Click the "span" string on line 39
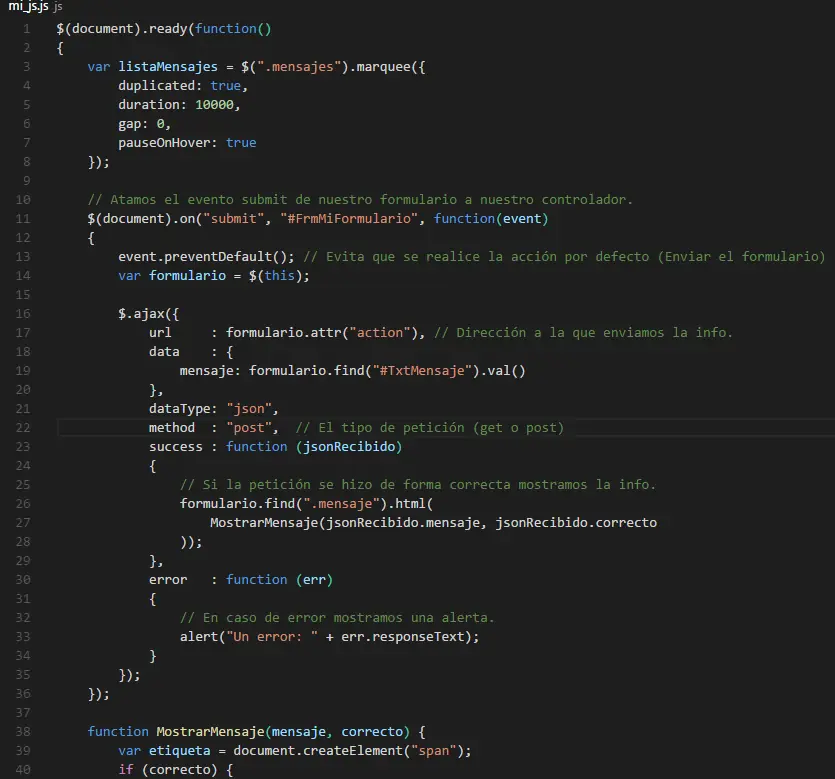Screen dimensions: 835x779 [x=433, y=751]
